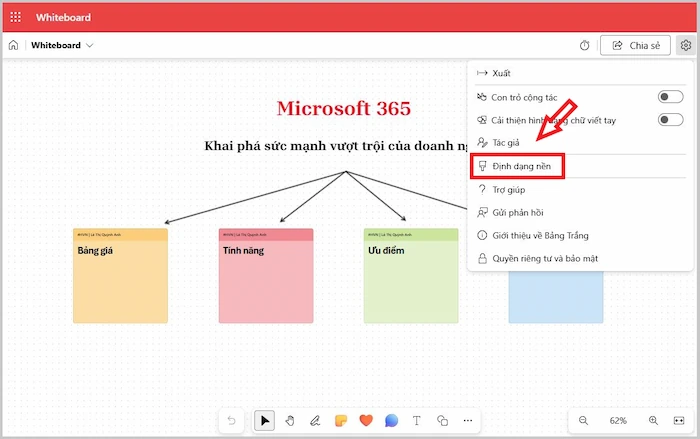
Task: Select the Tác giả menu item
Action: pyautogui.click(x=580, y=142)
